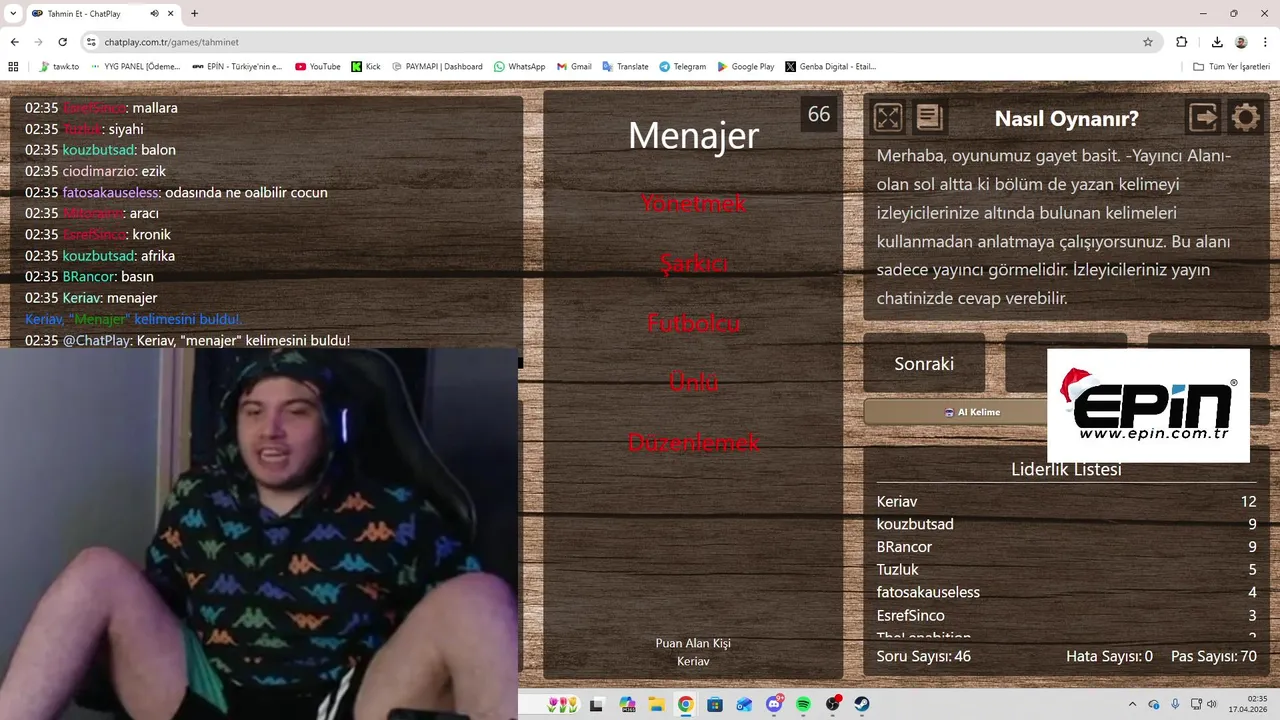Image resolution: width=1280 pixels, height=720 pixels.
Task: Open the EPİN - Türkiye'nin bookmark
Action: [x=238, y=67]
